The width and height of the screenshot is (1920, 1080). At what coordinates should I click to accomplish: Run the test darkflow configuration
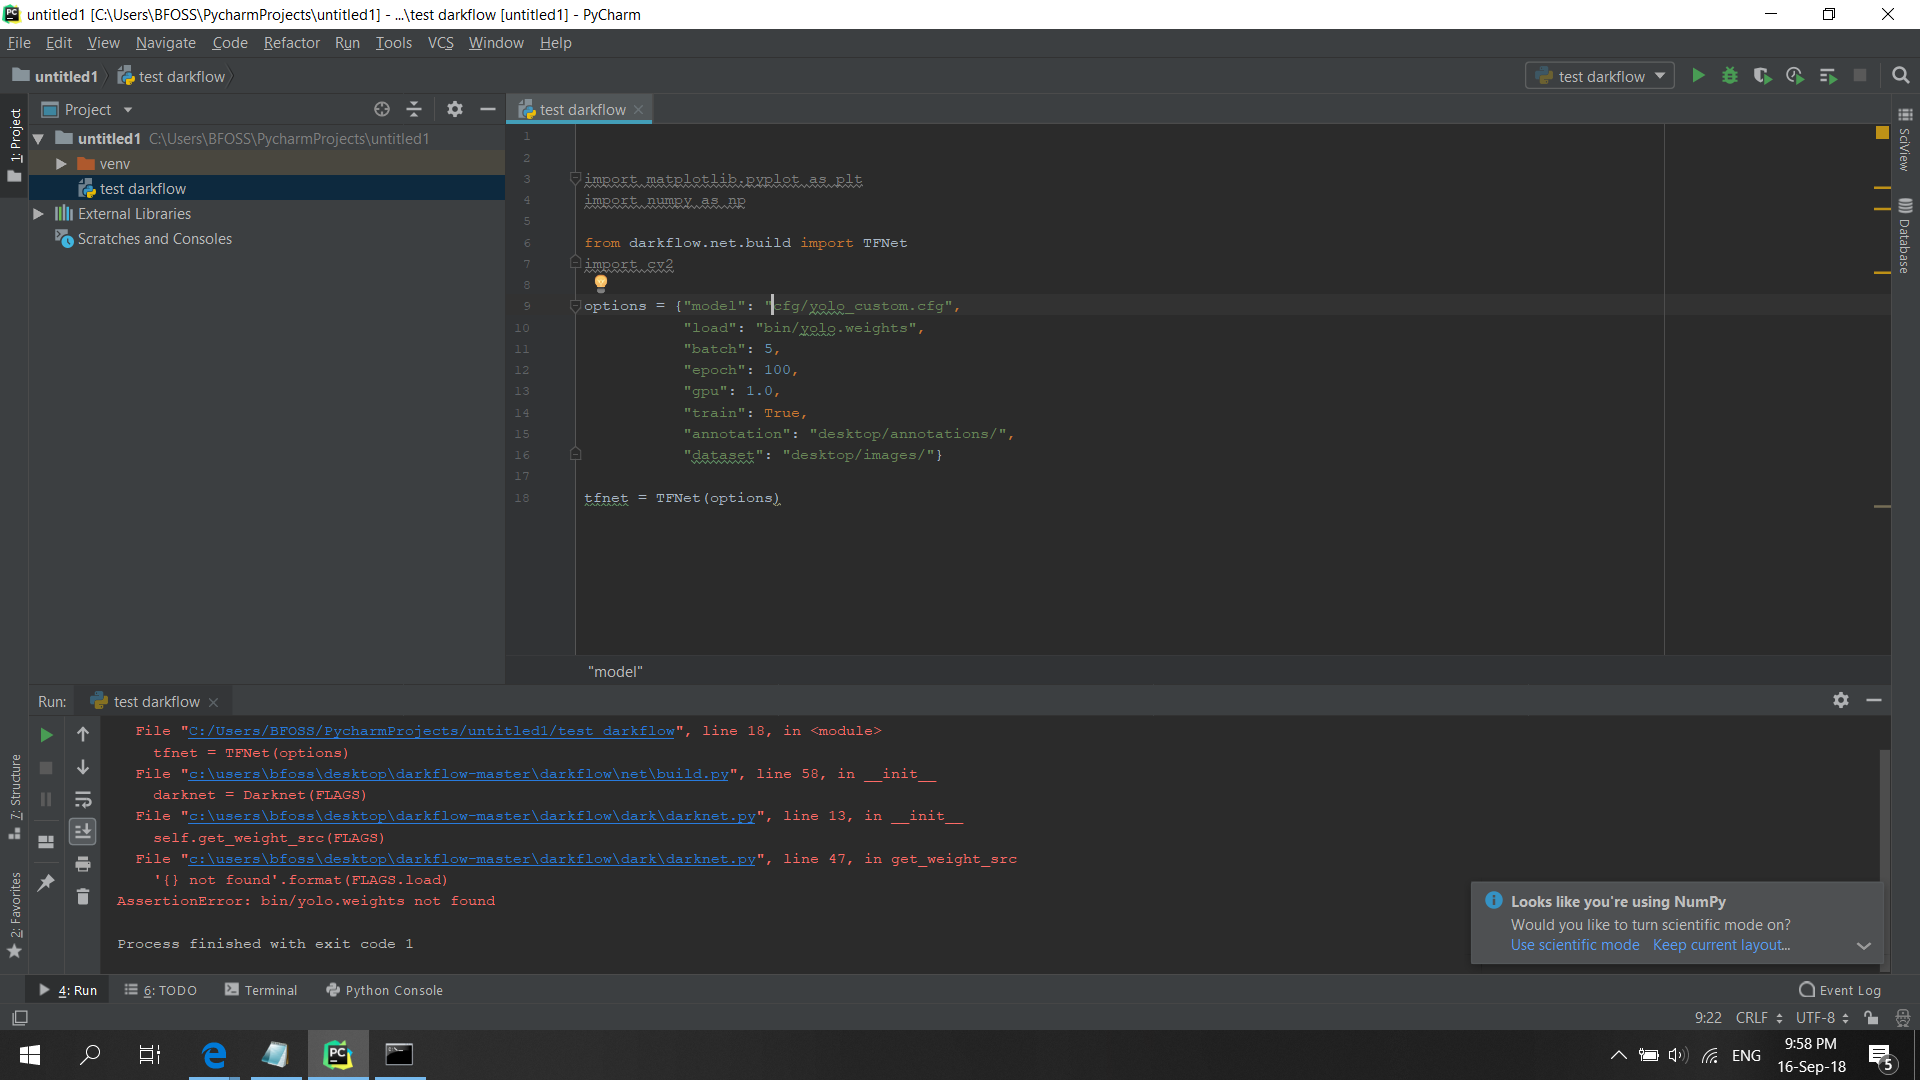[1699, 75]
